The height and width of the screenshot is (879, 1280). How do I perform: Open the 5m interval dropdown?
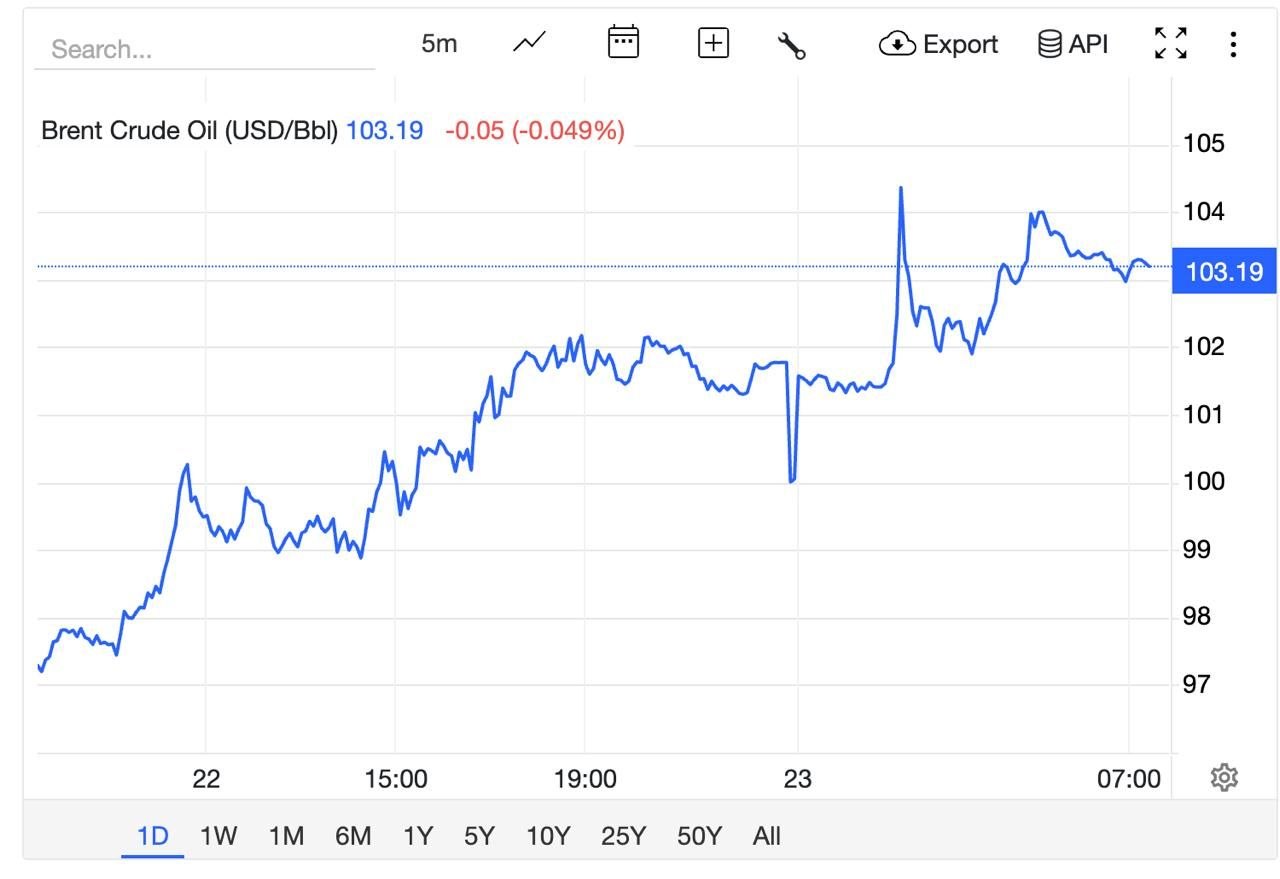click(x=439, y=43)
